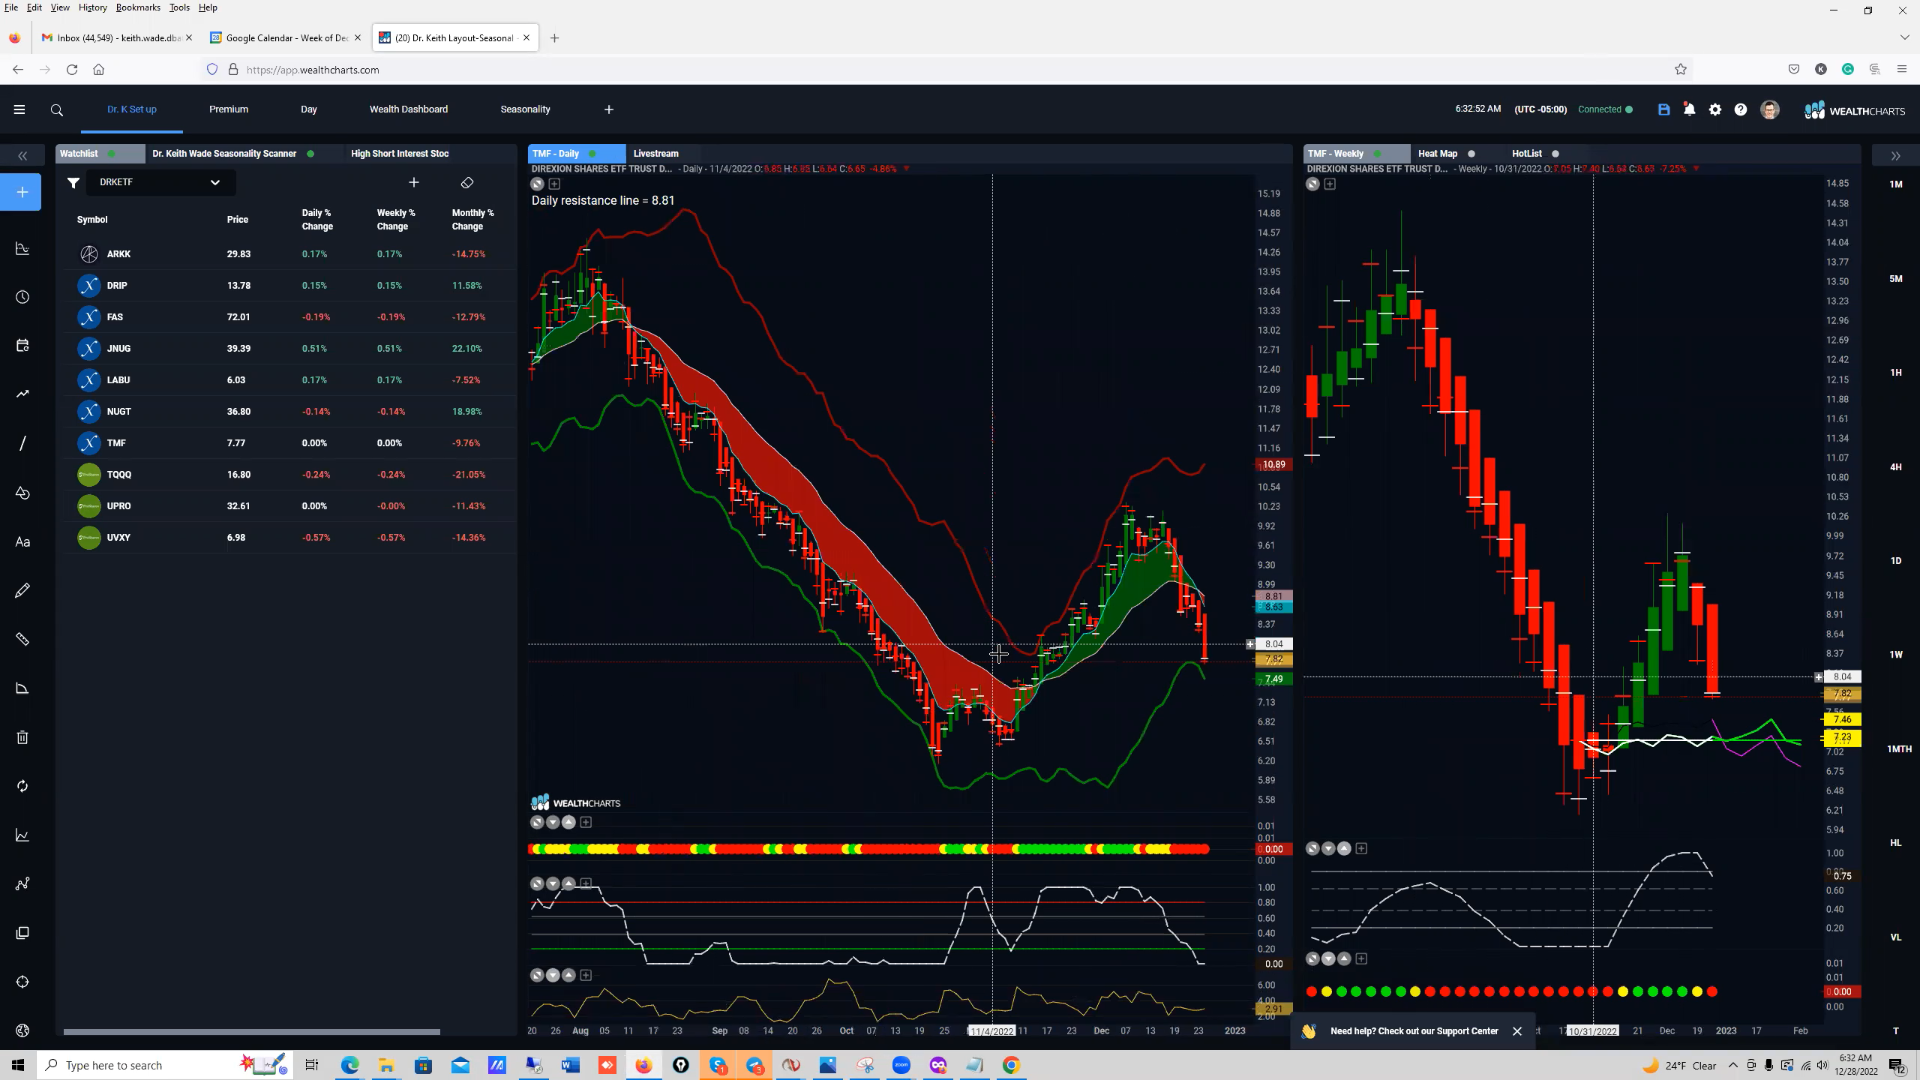Collapse left panel with double chevron
Image resolution: width=1920 pixels, height=1080 pixels.
tap(22, 156)
